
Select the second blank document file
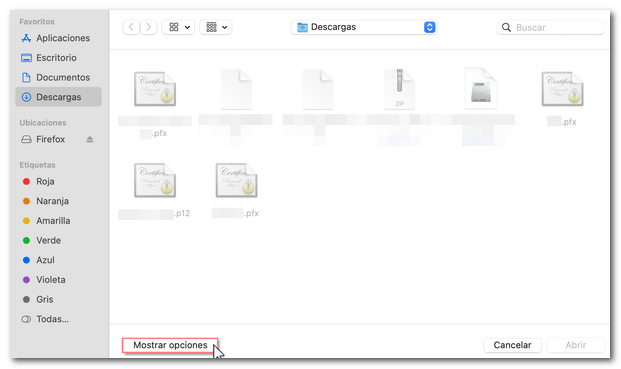tap(318, 89)
